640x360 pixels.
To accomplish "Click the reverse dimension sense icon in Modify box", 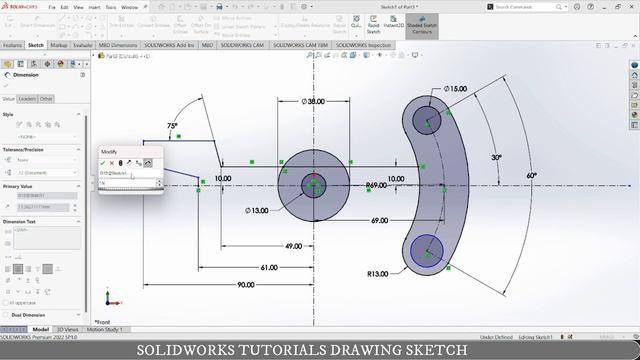I will [129, 163].
